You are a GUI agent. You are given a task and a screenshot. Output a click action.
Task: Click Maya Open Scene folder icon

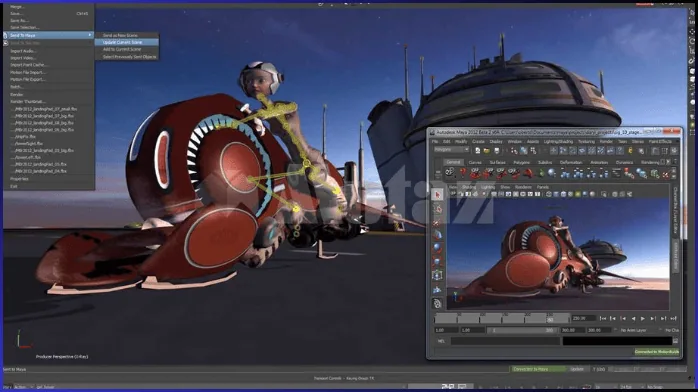[487, 151]
